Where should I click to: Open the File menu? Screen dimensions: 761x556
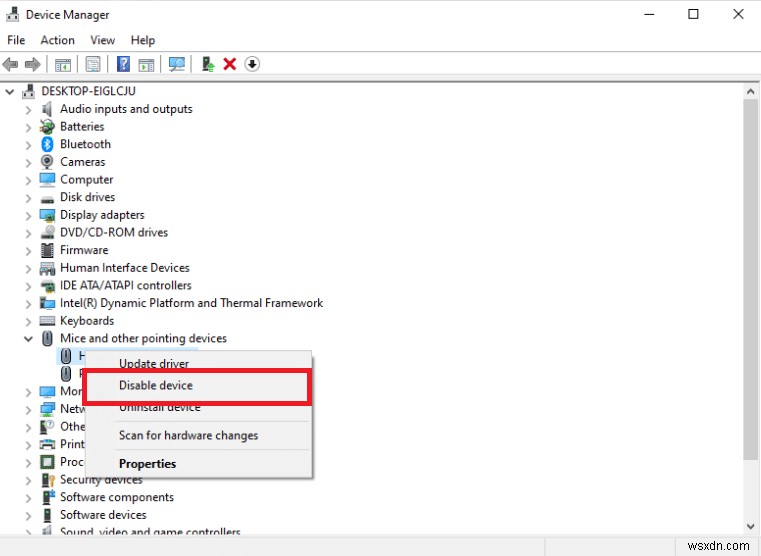[x=16, y=40]
